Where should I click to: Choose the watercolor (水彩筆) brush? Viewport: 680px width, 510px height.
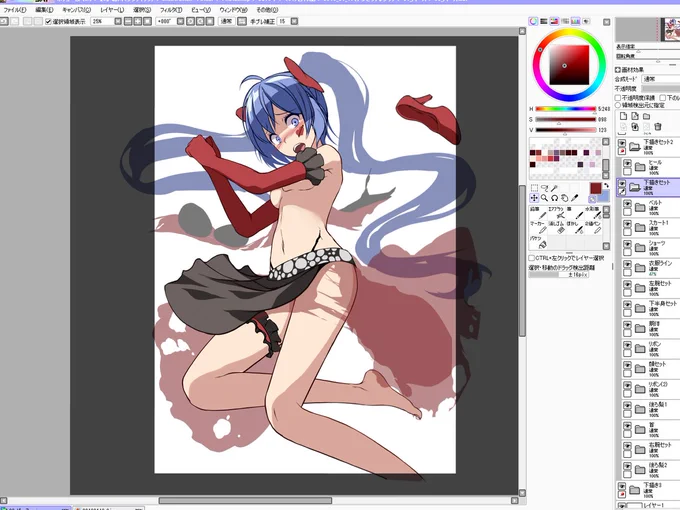[593, 212]
